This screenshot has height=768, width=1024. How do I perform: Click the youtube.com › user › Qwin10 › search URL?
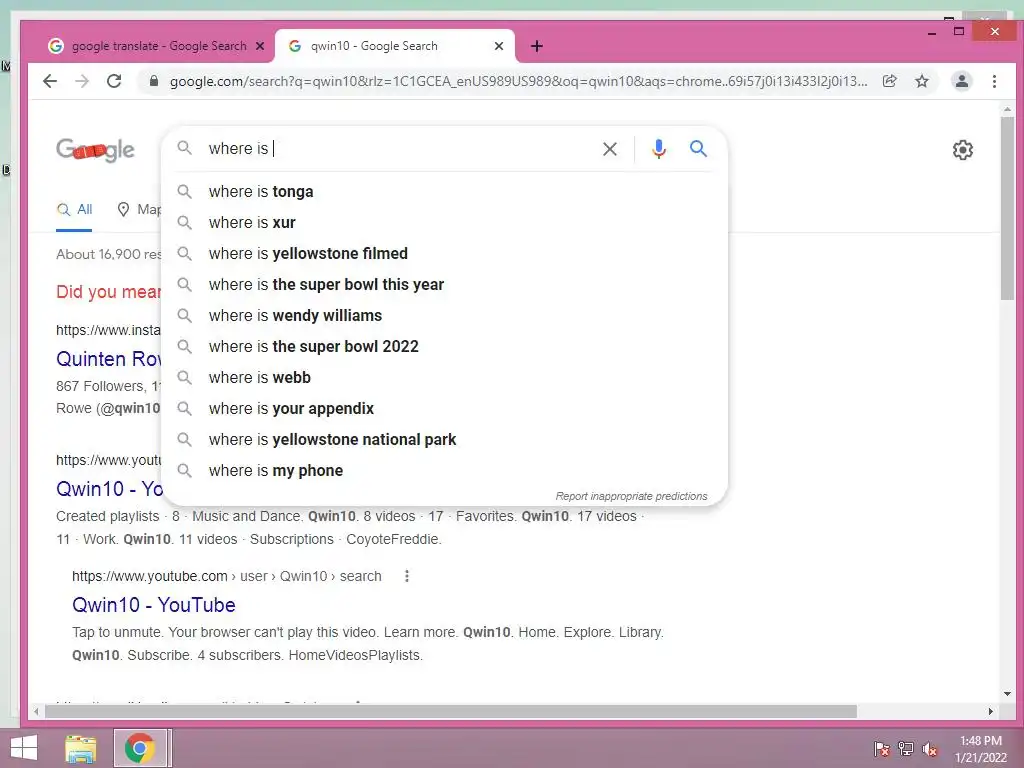[227, 576]
